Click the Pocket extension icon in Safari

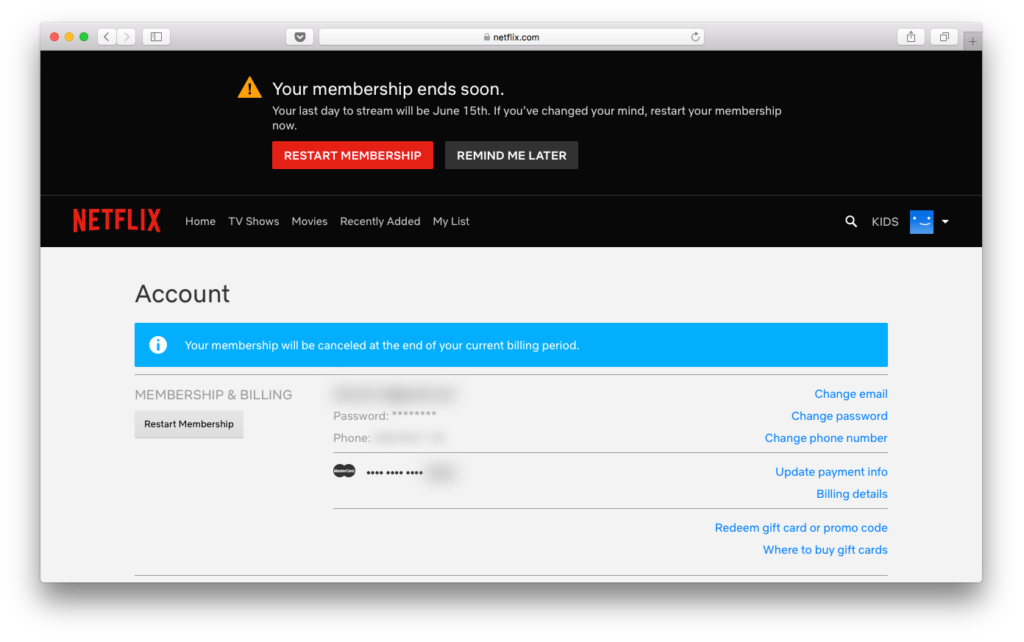pos(300,37)
